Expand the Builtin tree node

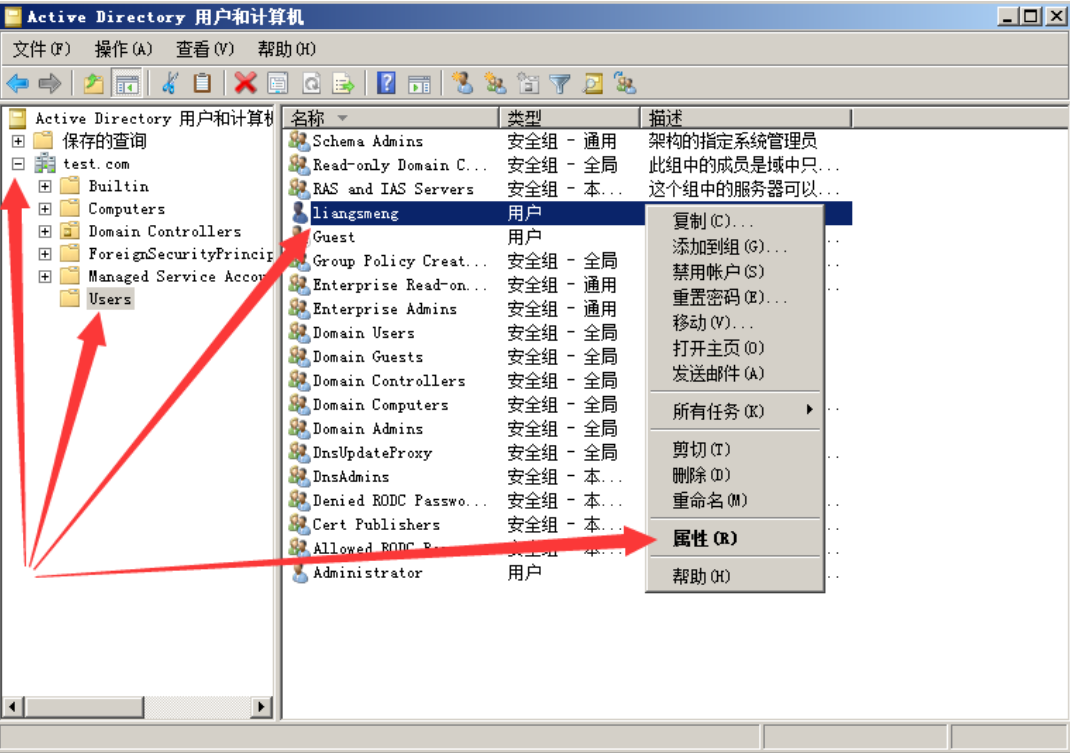pos(44,186)
